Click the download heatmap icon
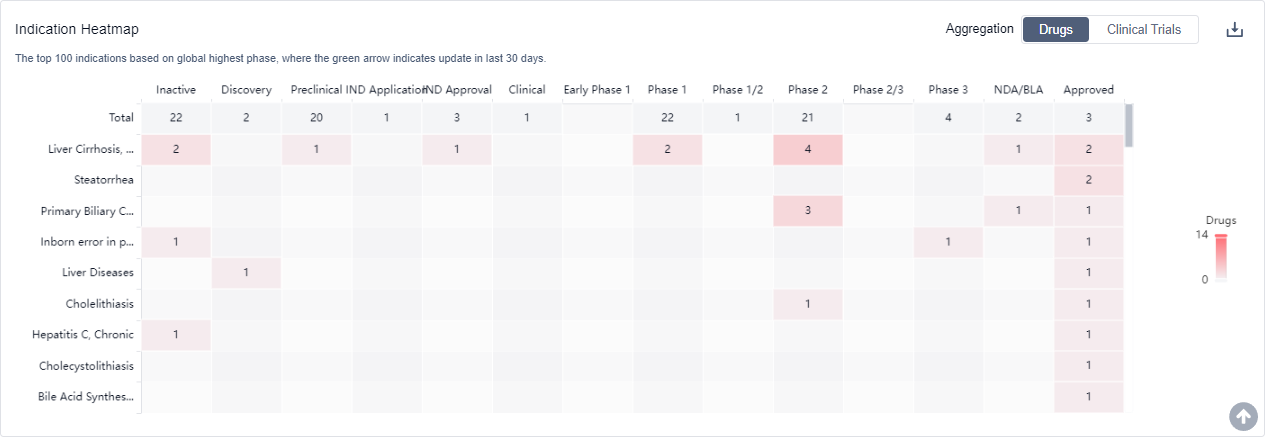This screenshot has width=1267, height=440. [x=1235, y=30]
